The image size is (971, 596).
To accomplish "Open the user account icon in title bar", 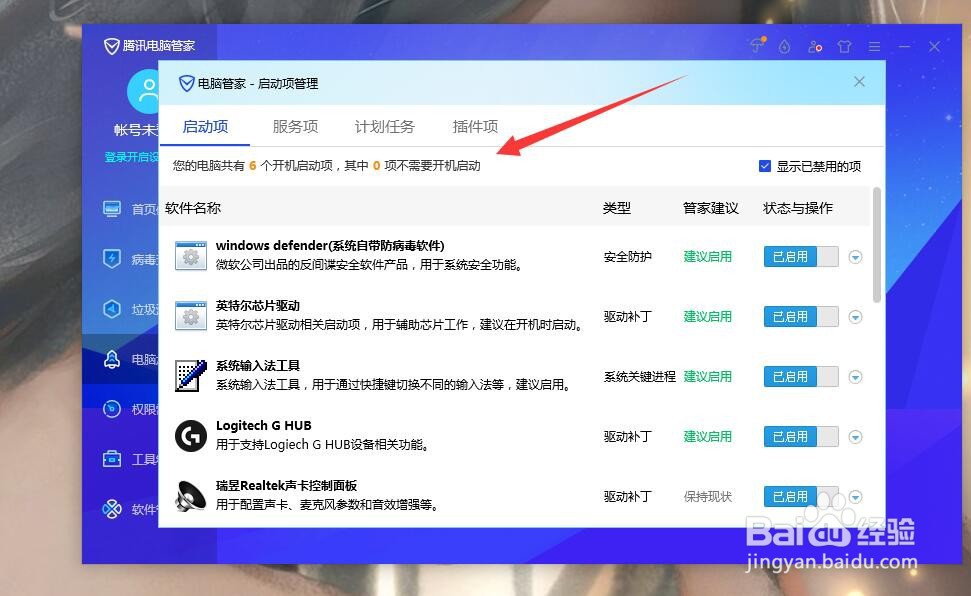I will pos(815,46).
